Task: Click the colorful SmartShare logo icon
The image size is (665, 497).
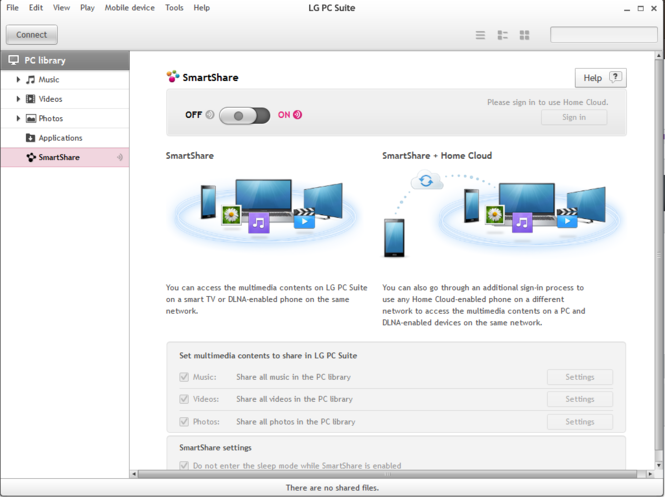Action: pos(173,77)
